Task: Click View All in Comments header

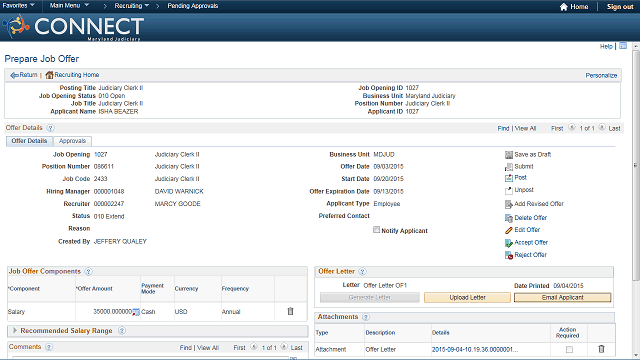Action: pos(208,348)
